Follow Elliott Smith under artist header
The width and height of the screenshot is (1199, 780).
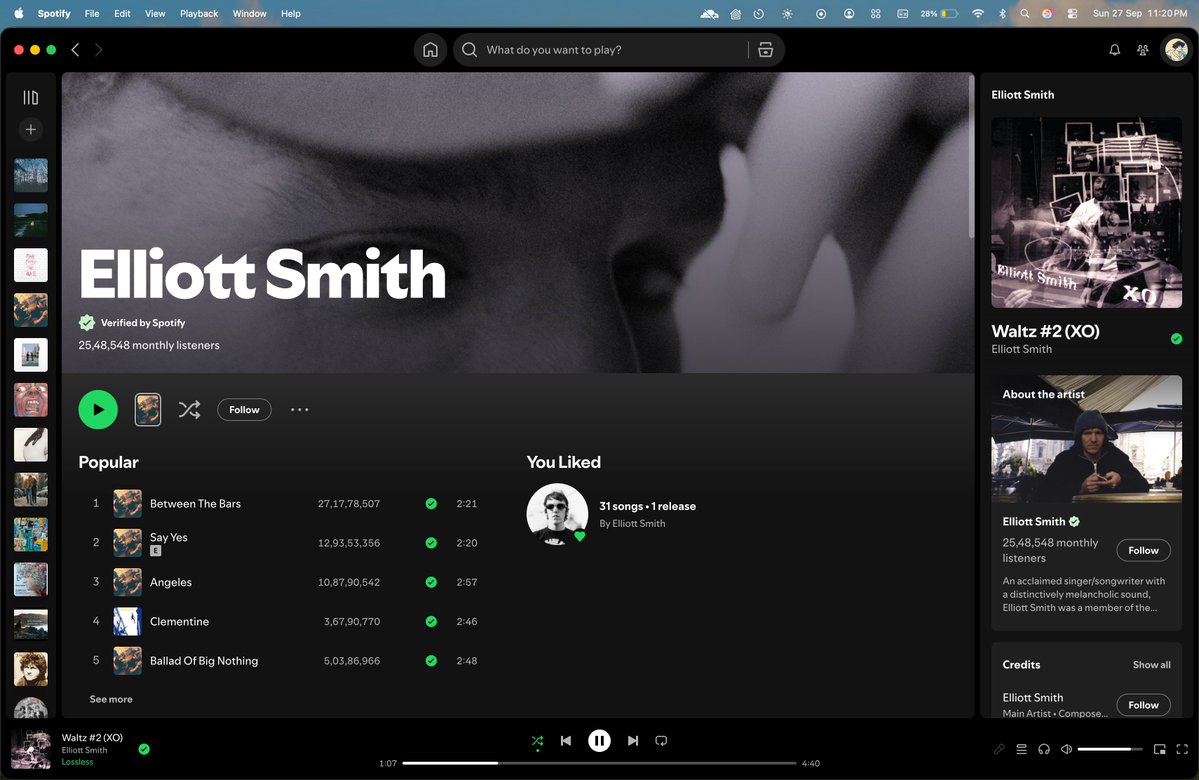pos(244,410)
